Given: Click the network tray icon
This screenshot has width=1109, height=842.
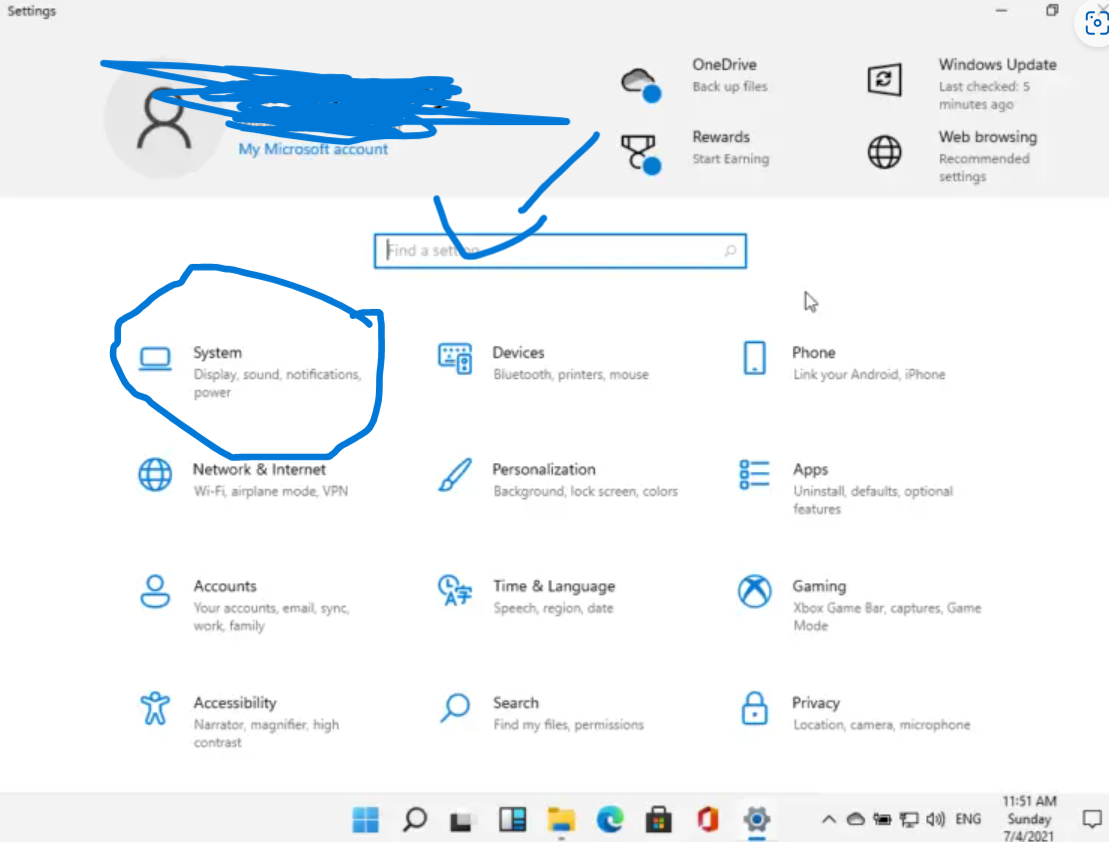Looking at the screenshot, I should pos(909,819).
